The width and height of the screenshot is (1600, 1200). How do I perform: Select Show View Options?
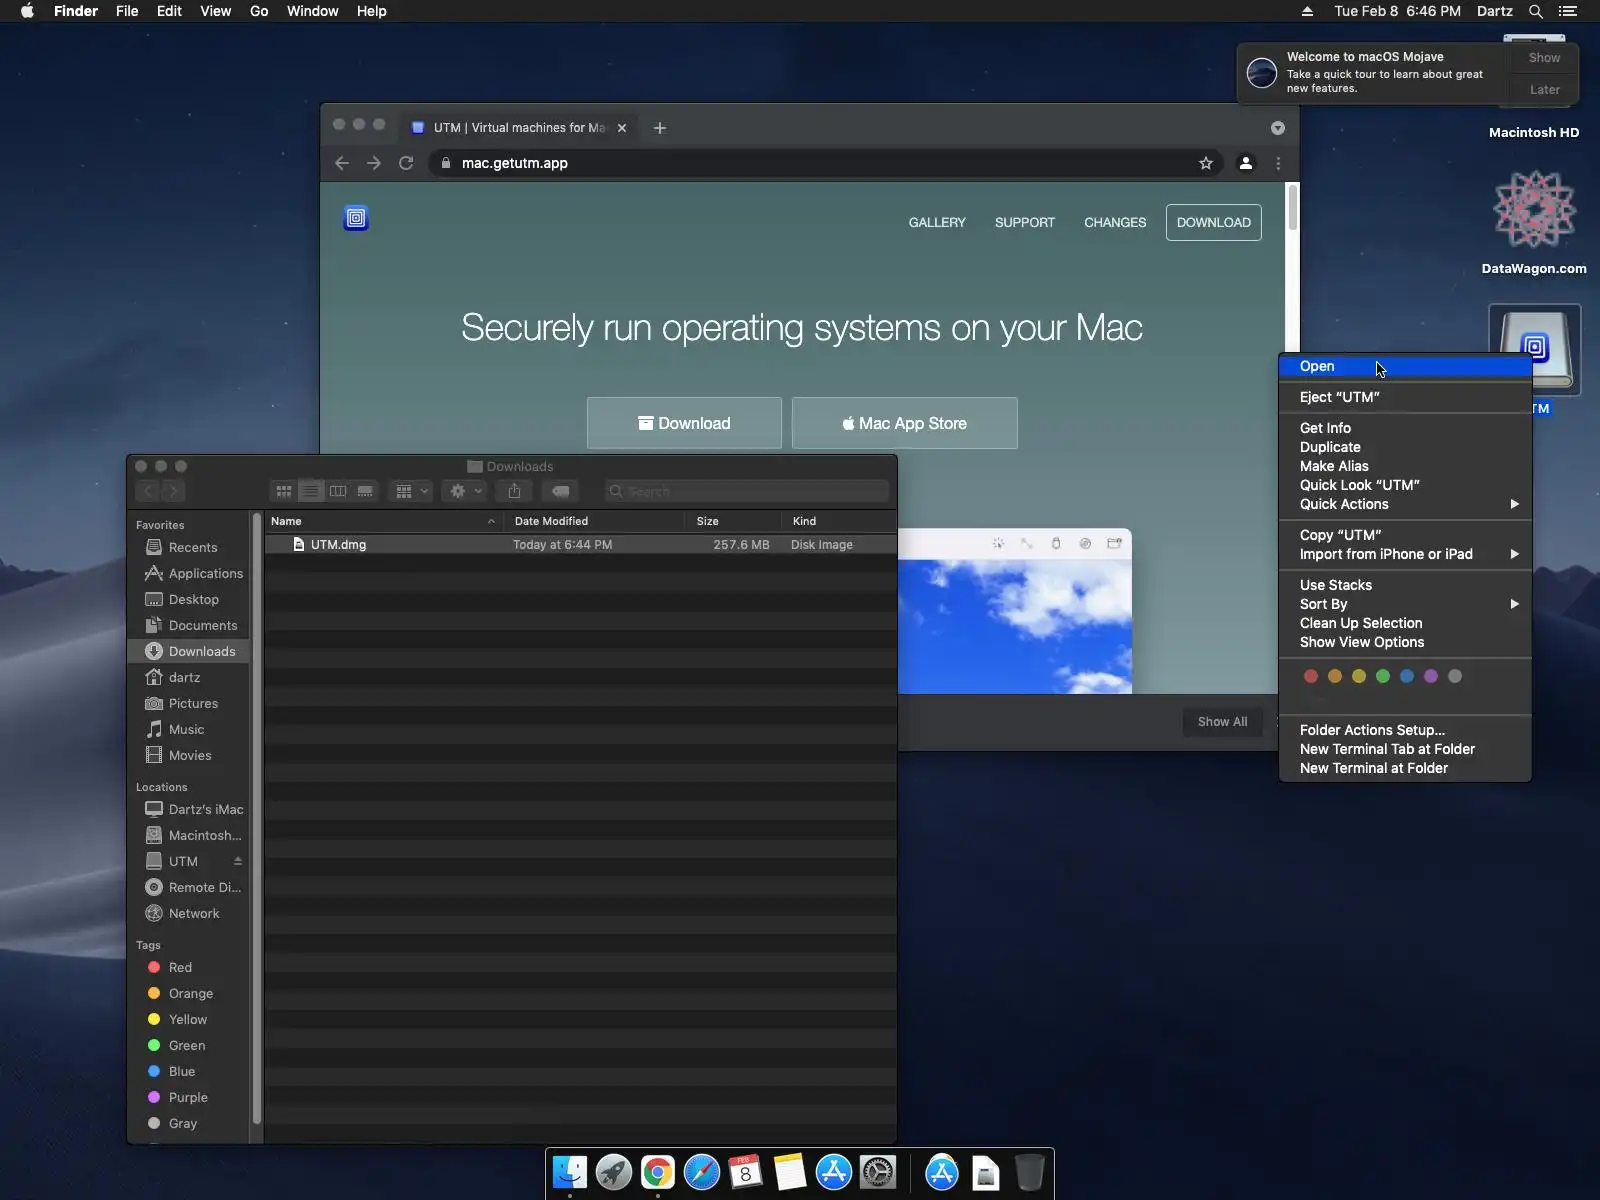click(1406, 642)
